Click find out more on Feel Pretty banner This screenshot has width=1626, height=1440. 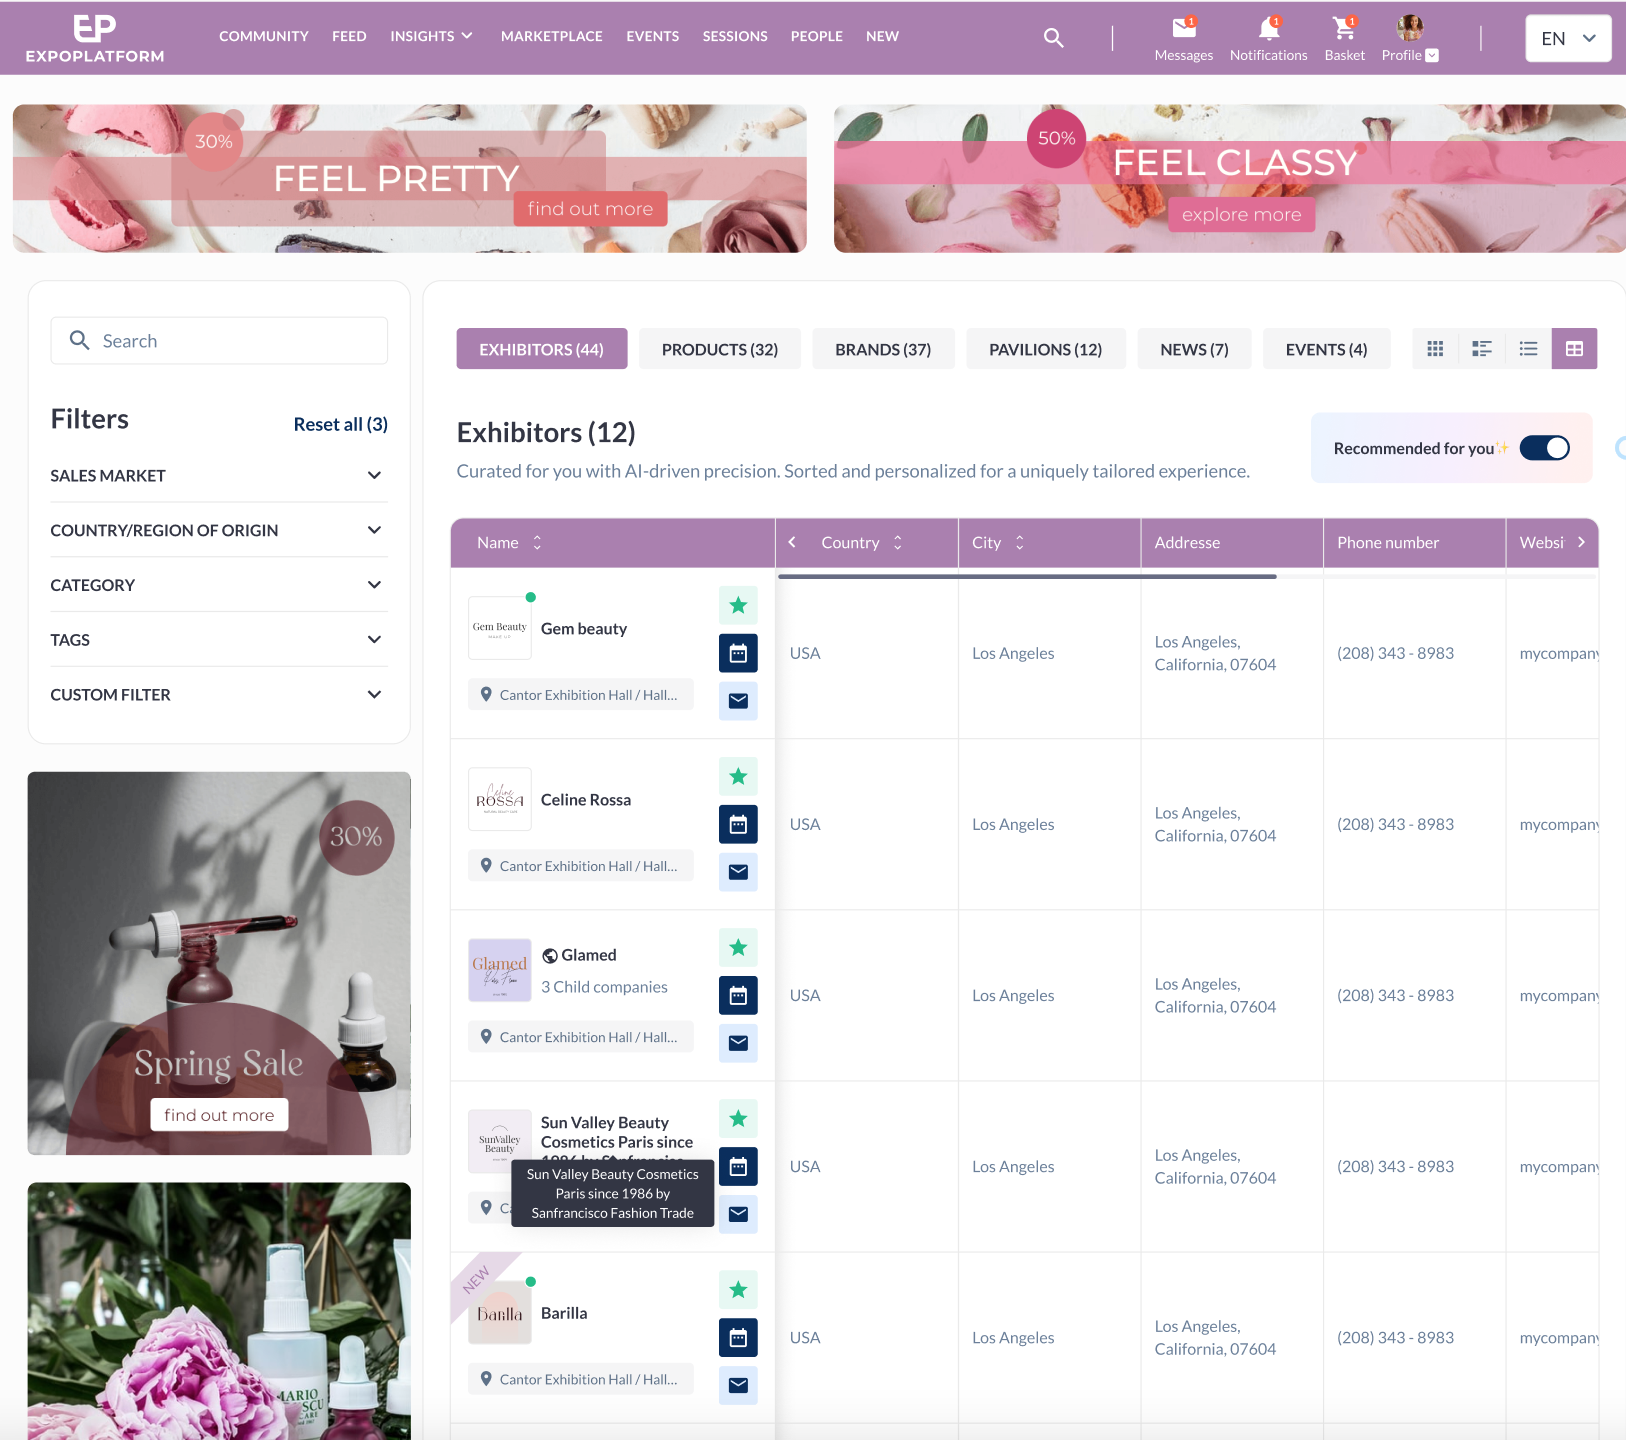(x=590, y=208)
